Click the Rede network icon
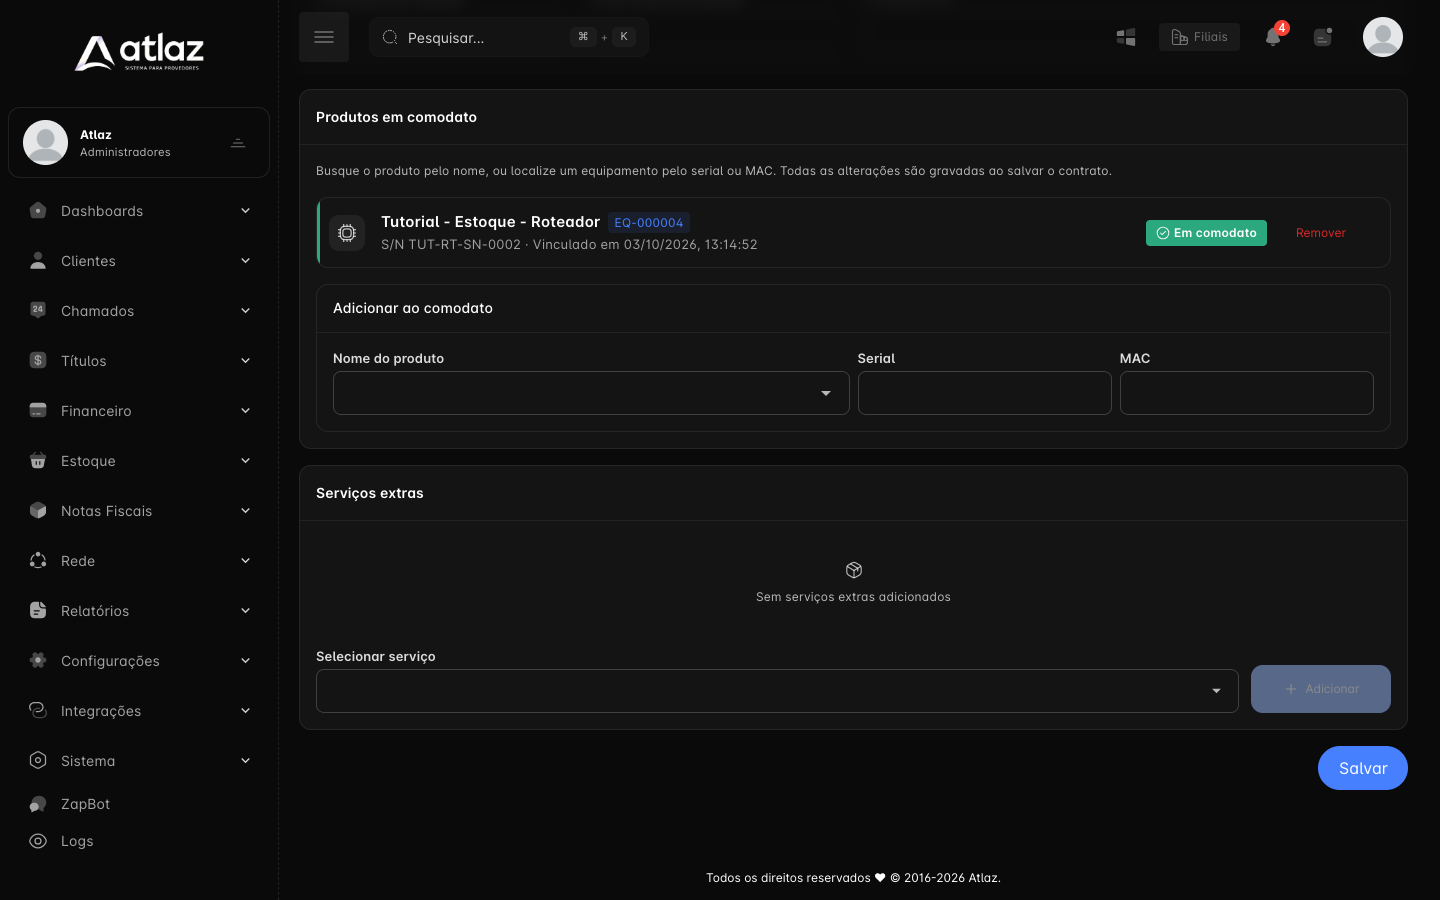 (x=38, y=560)
